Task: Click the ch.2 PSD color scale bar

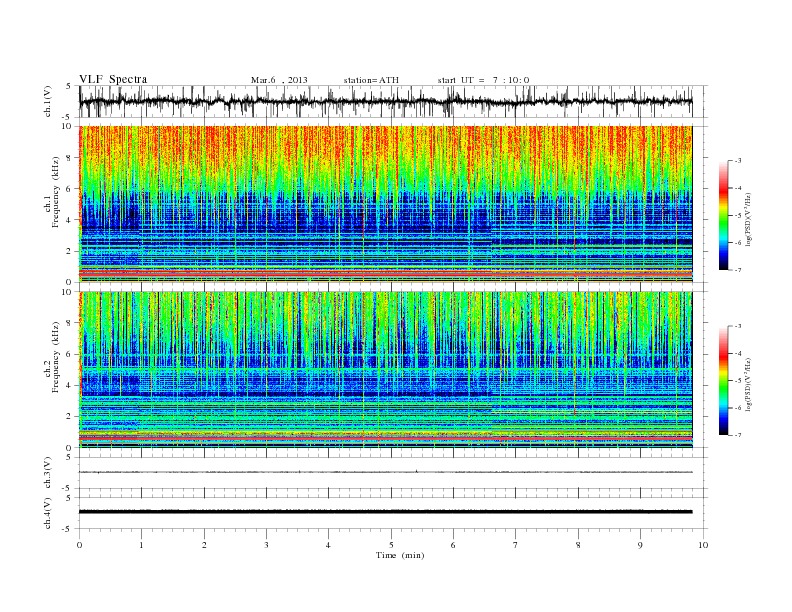Action: (x=723, y=381)
